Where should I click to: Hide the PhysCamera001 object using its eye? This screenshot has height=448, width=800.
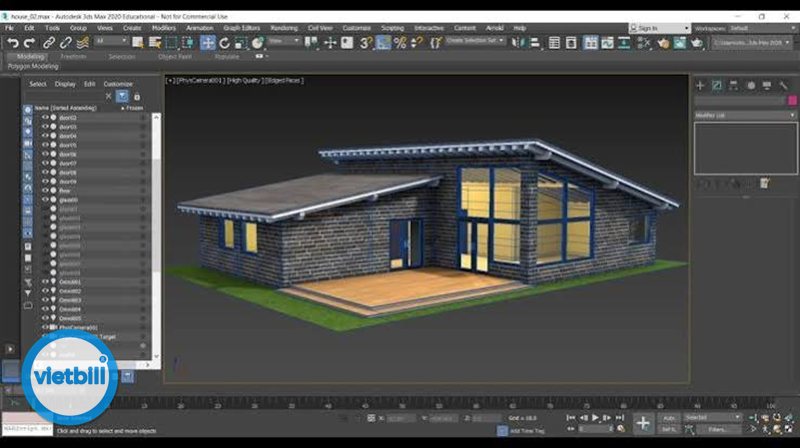point(45,328)
